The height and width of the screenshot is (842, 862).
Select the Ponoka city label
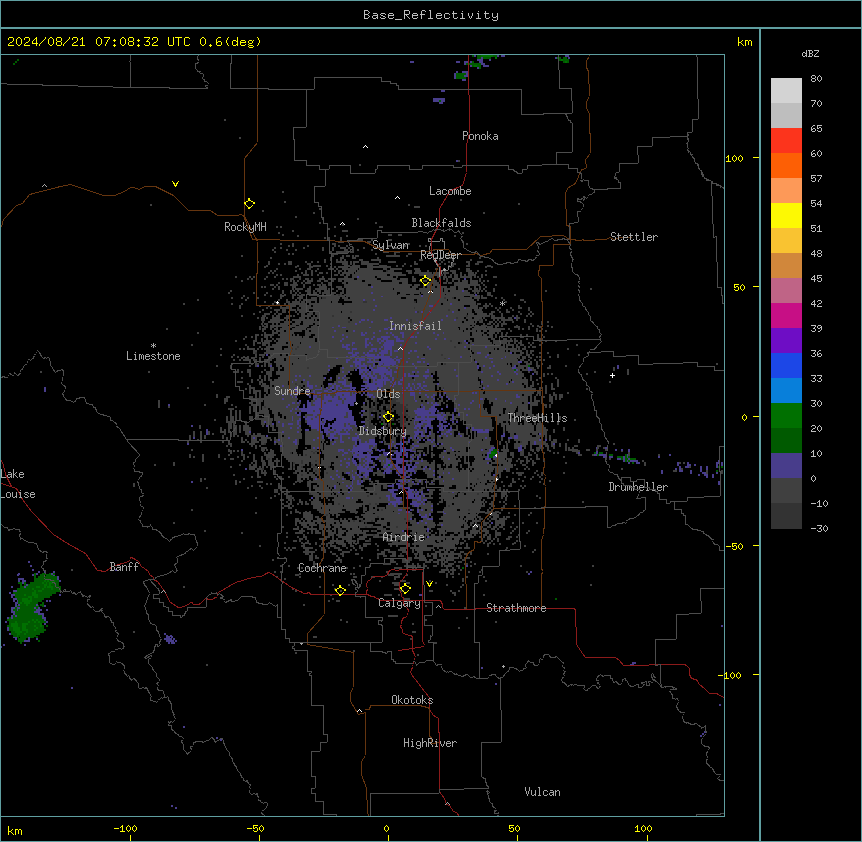tap(480, 136)
